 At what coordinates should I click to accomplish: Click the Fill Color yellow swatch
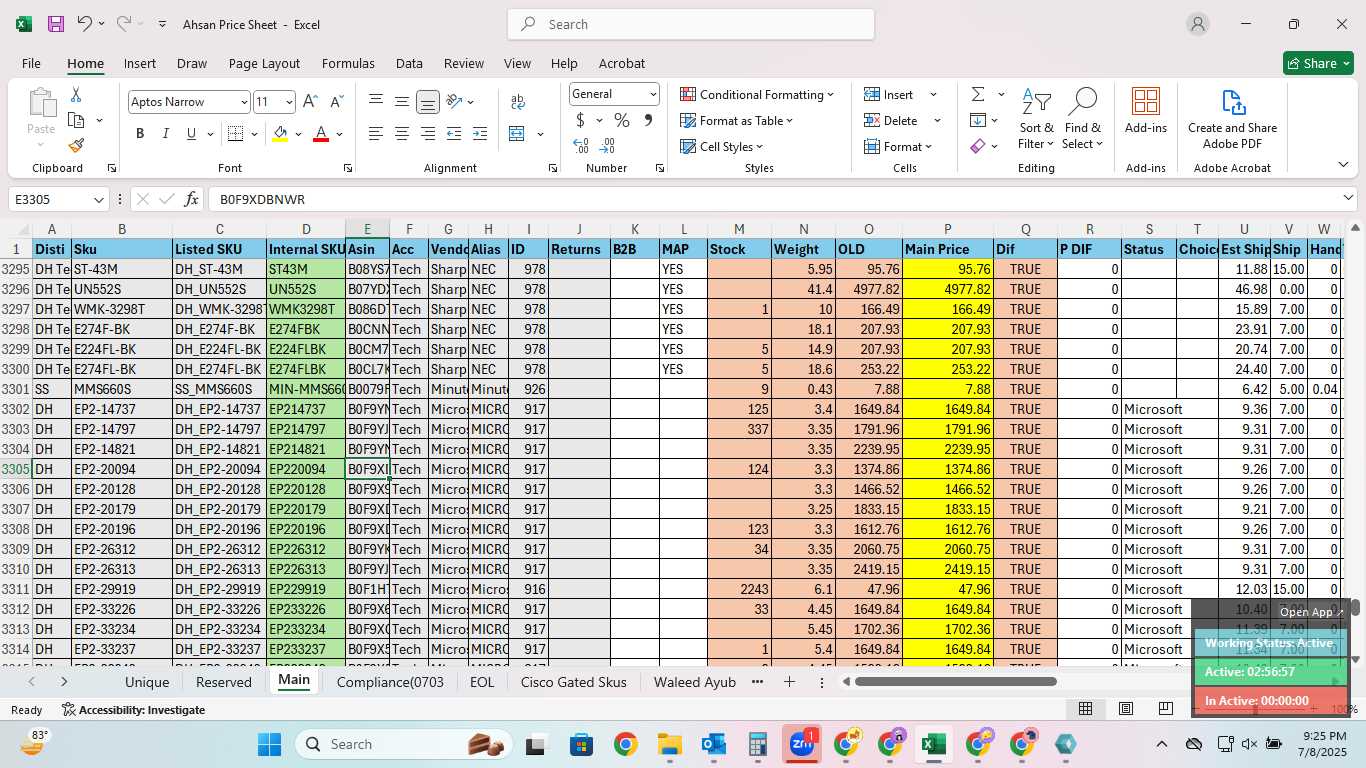tap(280, 134)
